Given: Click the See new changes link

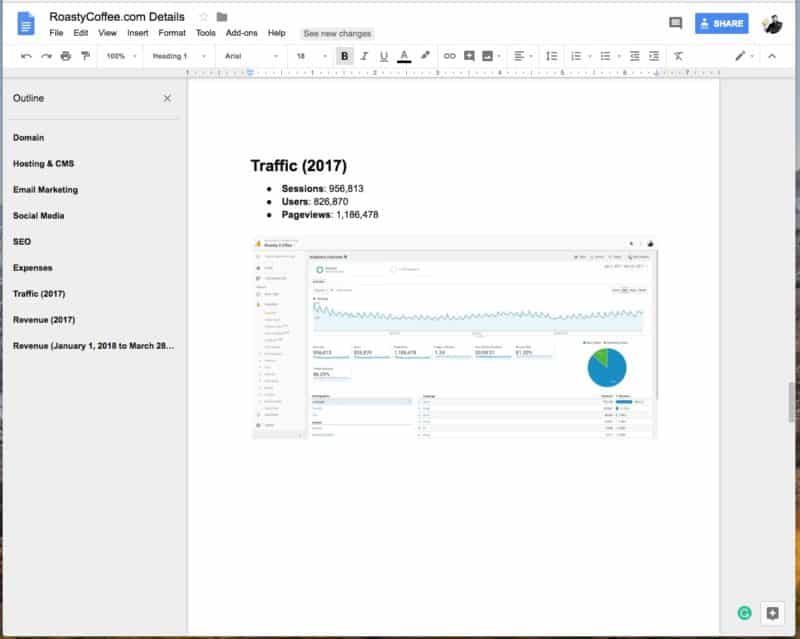Looking at the screenshot, I should [x=337, y=34].
